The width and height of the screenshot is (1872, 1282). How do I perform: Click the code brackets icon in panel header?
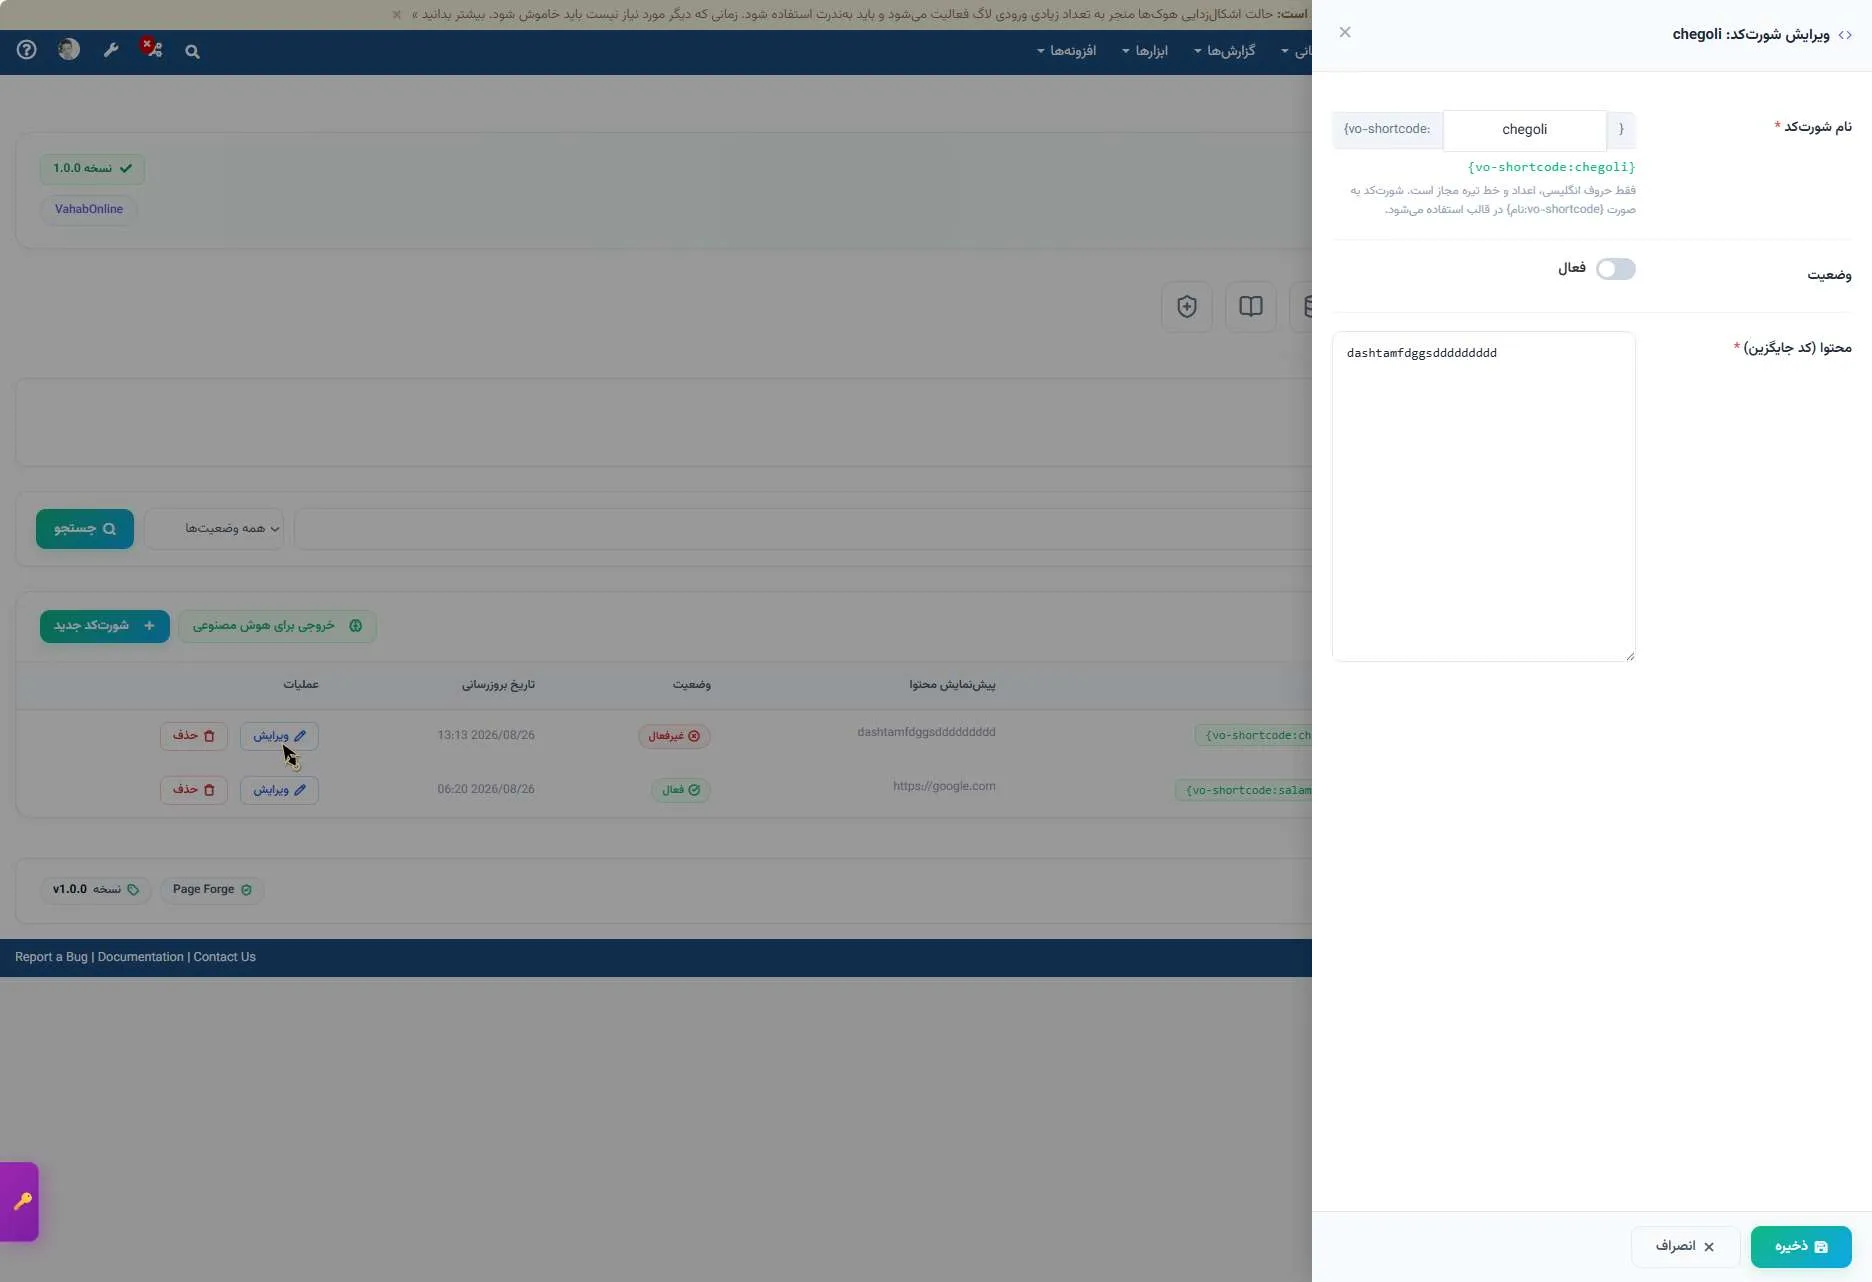click(1845, 35)
